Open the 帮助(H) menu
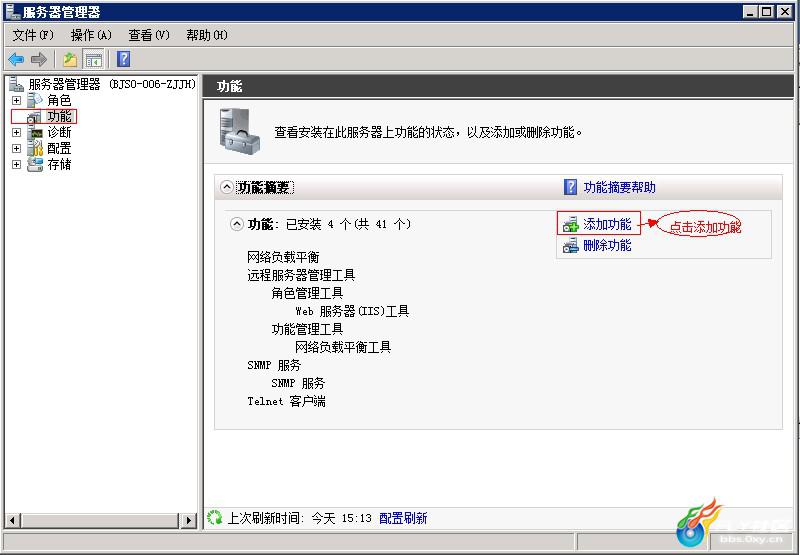This screenshot has height=555, width=800. (207, 35)
